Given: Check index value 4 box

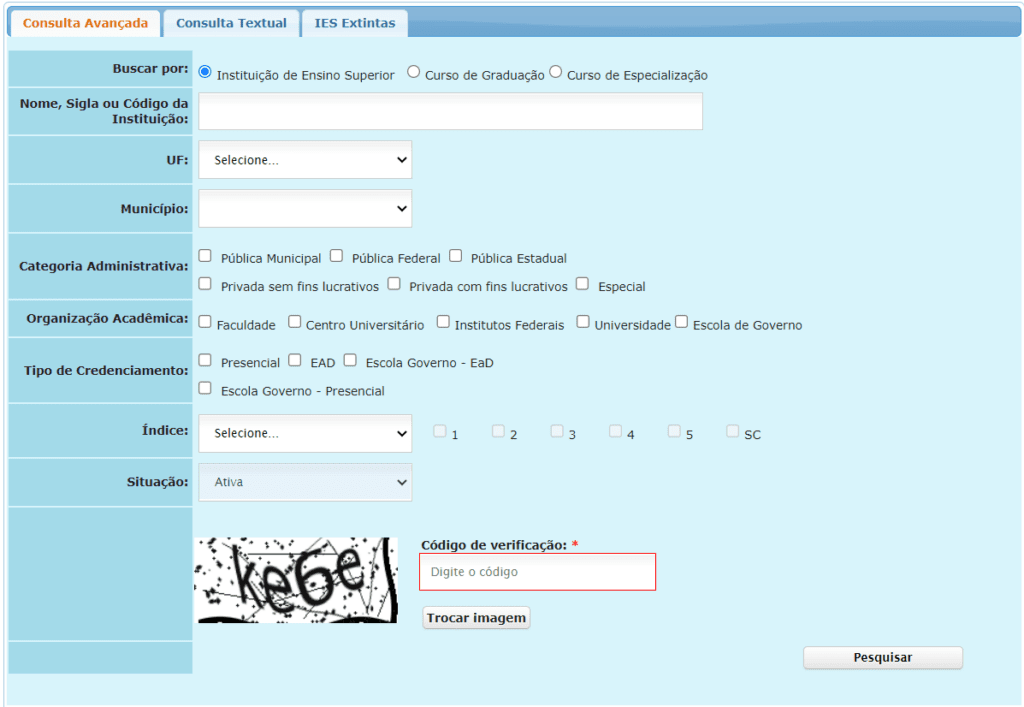Looking at the screenshot, I should tap(615, 432).
